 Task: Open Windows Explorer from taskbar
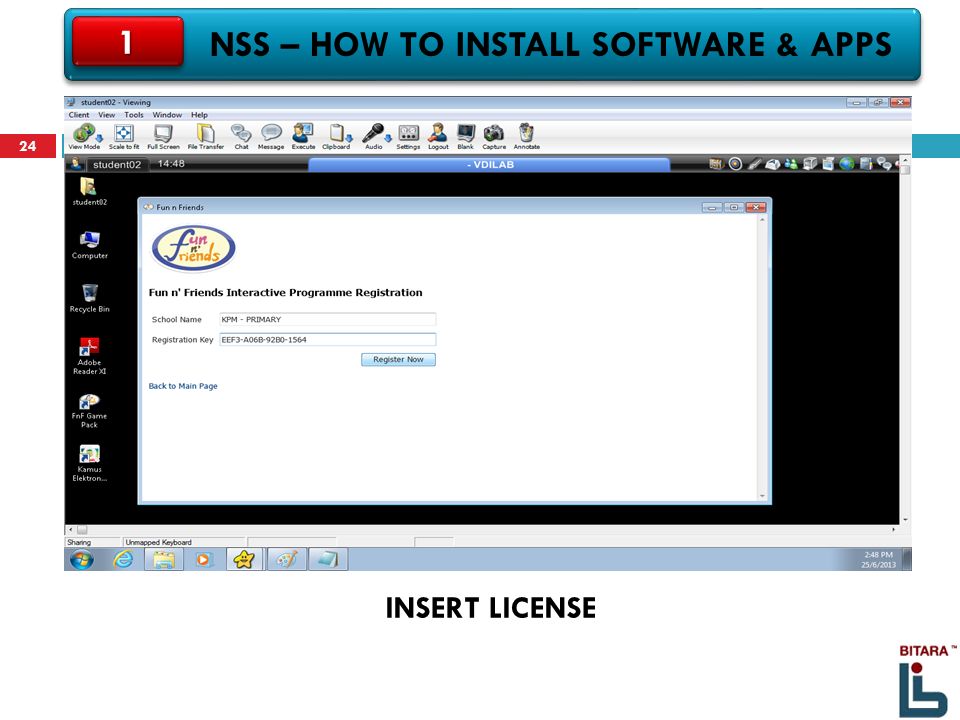163,559
